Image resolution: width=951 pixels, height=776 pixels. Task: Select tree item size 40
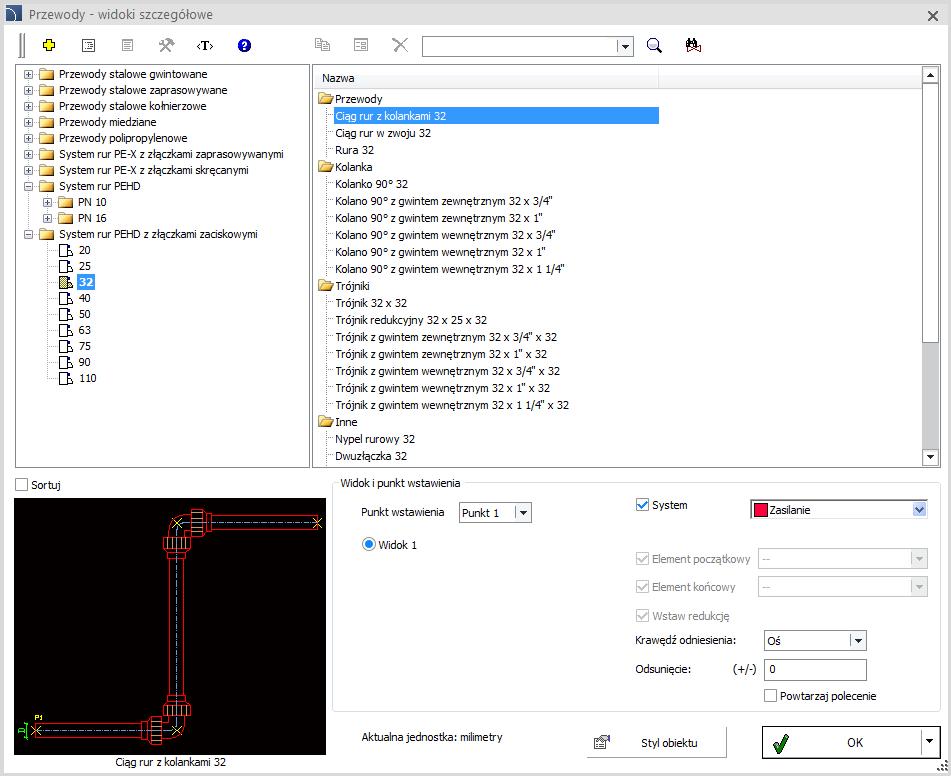click(84, 298)
